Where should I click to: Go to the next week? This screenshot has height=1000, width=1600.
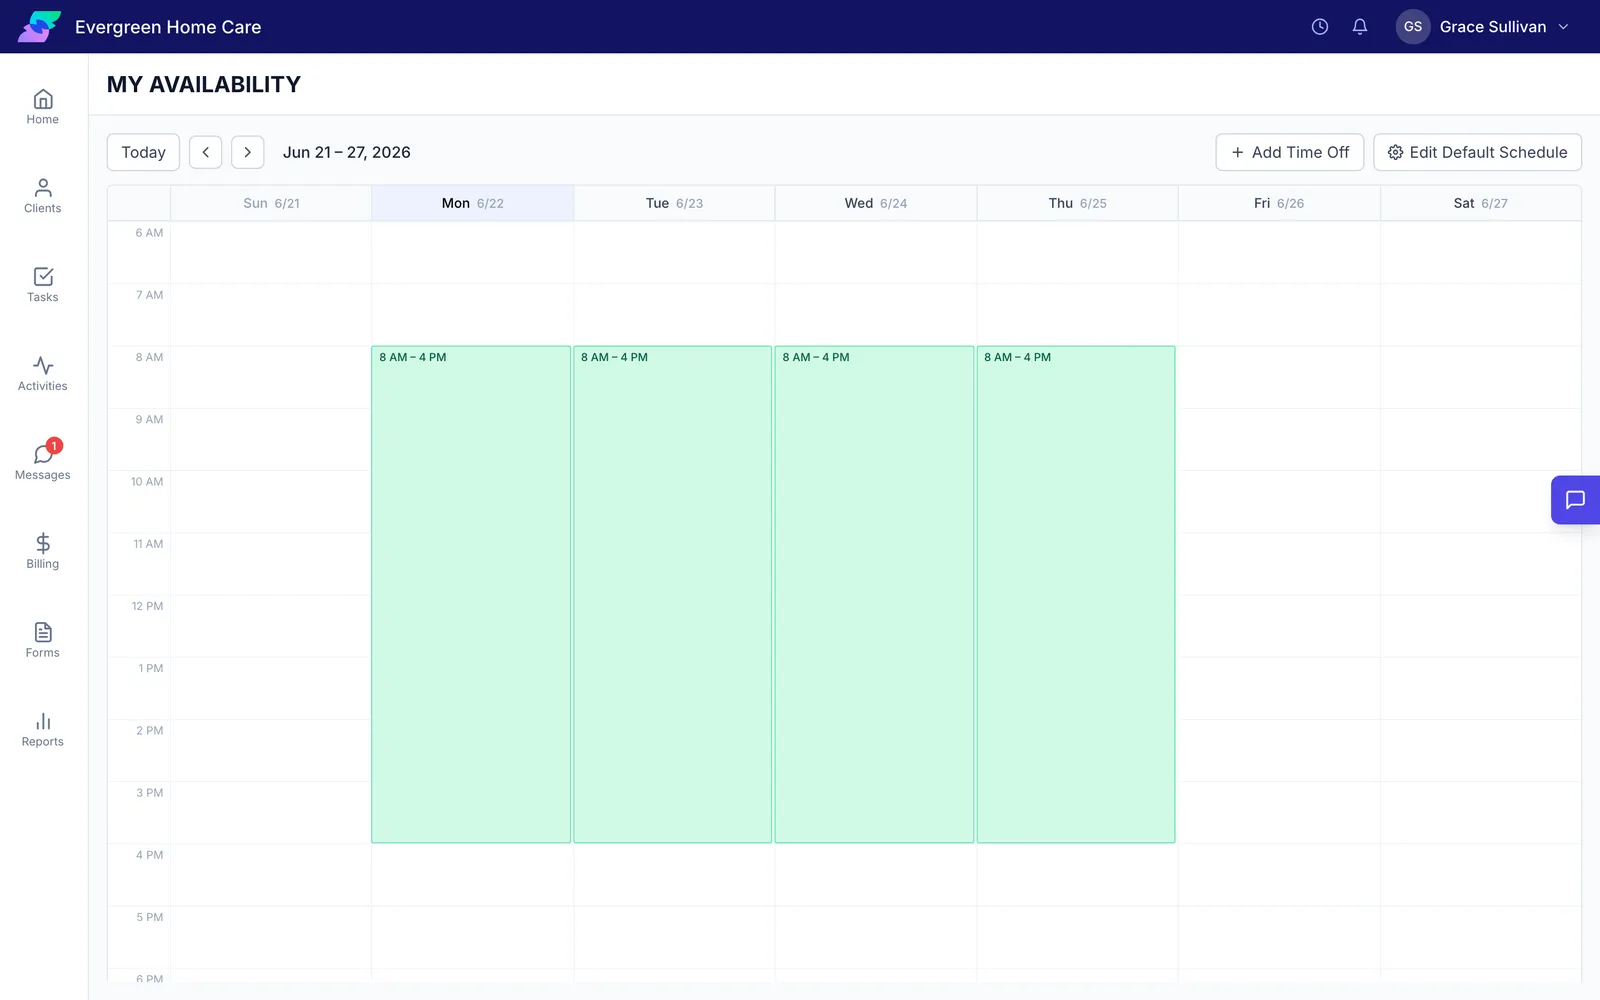pos(248,152)
